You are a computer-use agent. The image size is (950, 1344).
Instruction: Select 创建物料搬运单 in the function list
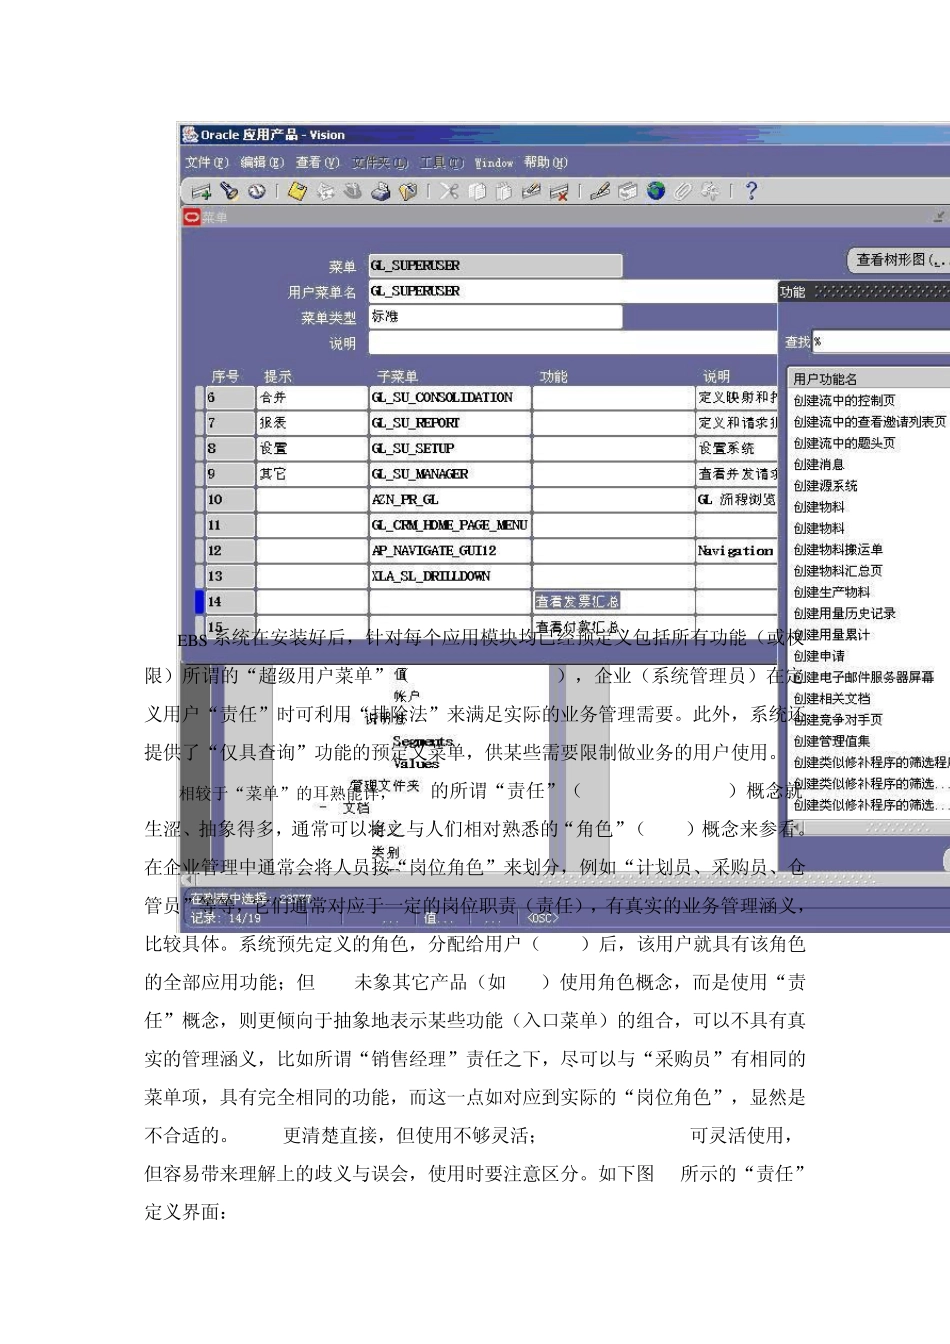pyautogui.click(x=838, y=549)
